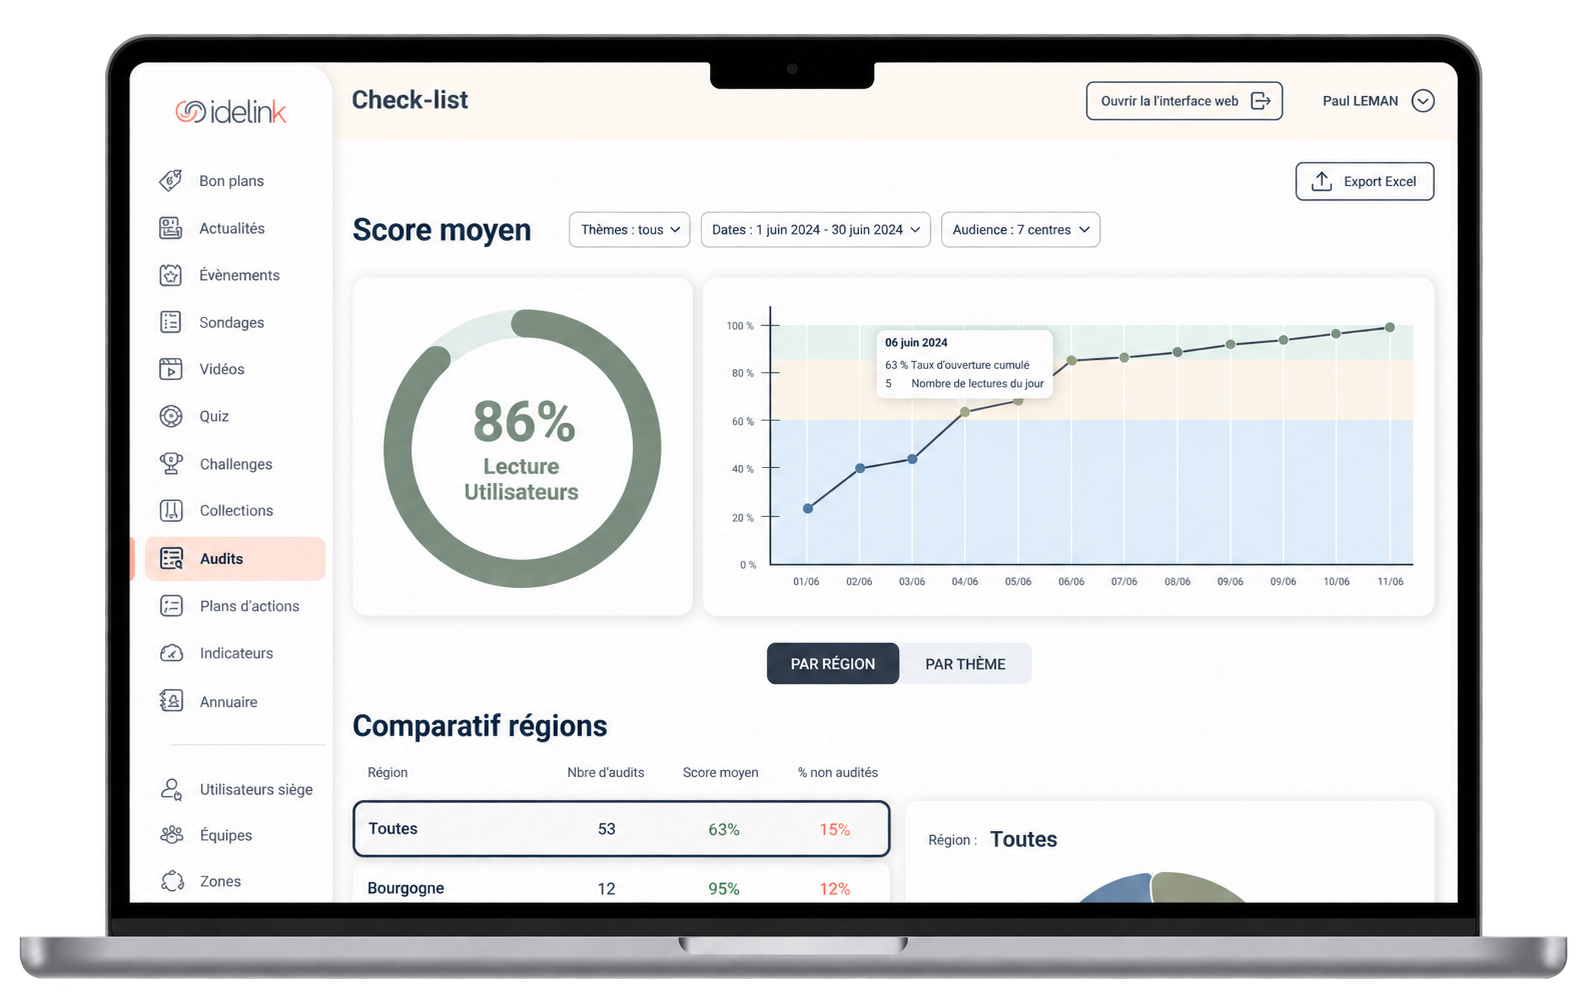Select the Actualités news icon
The height and width of the screenshot is (992, 1586).
171,228
